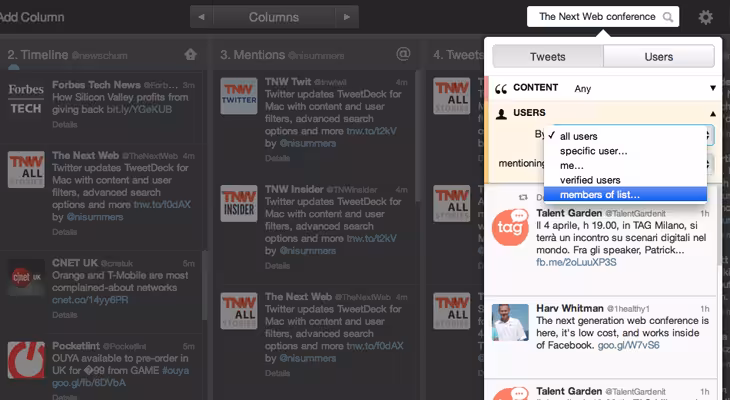Click #ouya hashtag in Pocketlint tweet
The width and height of the screenshot is (730, 400).
[x=176, y=371]
